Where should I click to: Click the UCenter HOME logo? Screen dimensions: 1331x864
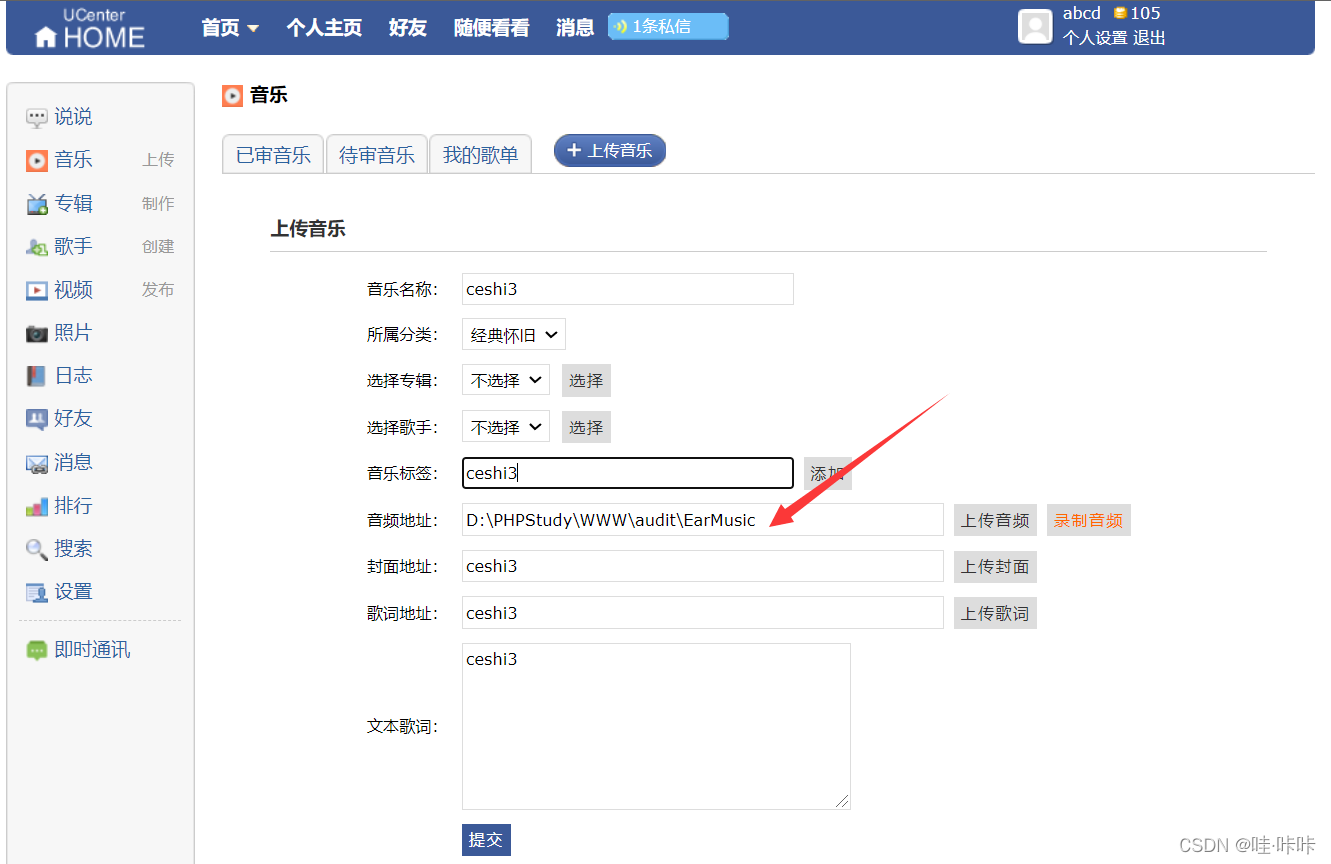90,27
